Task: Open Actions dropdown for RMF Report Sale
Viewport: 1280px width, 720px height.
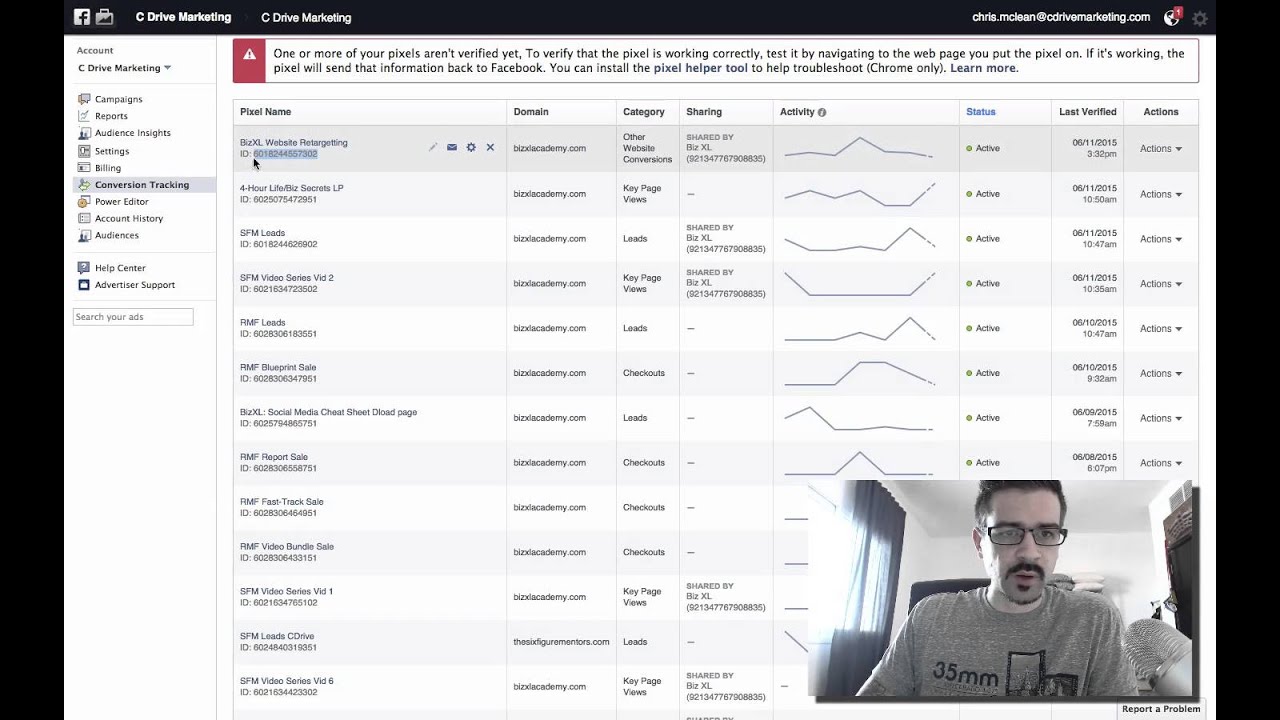Action: point(1161,463)
